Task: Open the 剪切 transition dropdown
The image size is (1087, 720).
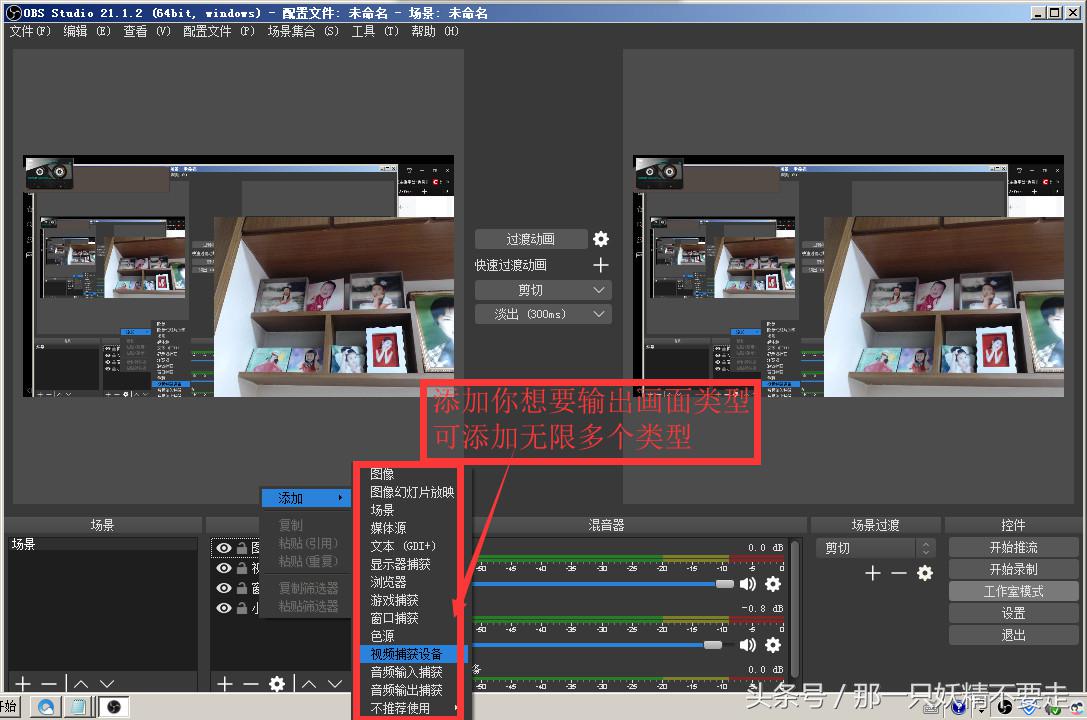Action: click(542, 289)
